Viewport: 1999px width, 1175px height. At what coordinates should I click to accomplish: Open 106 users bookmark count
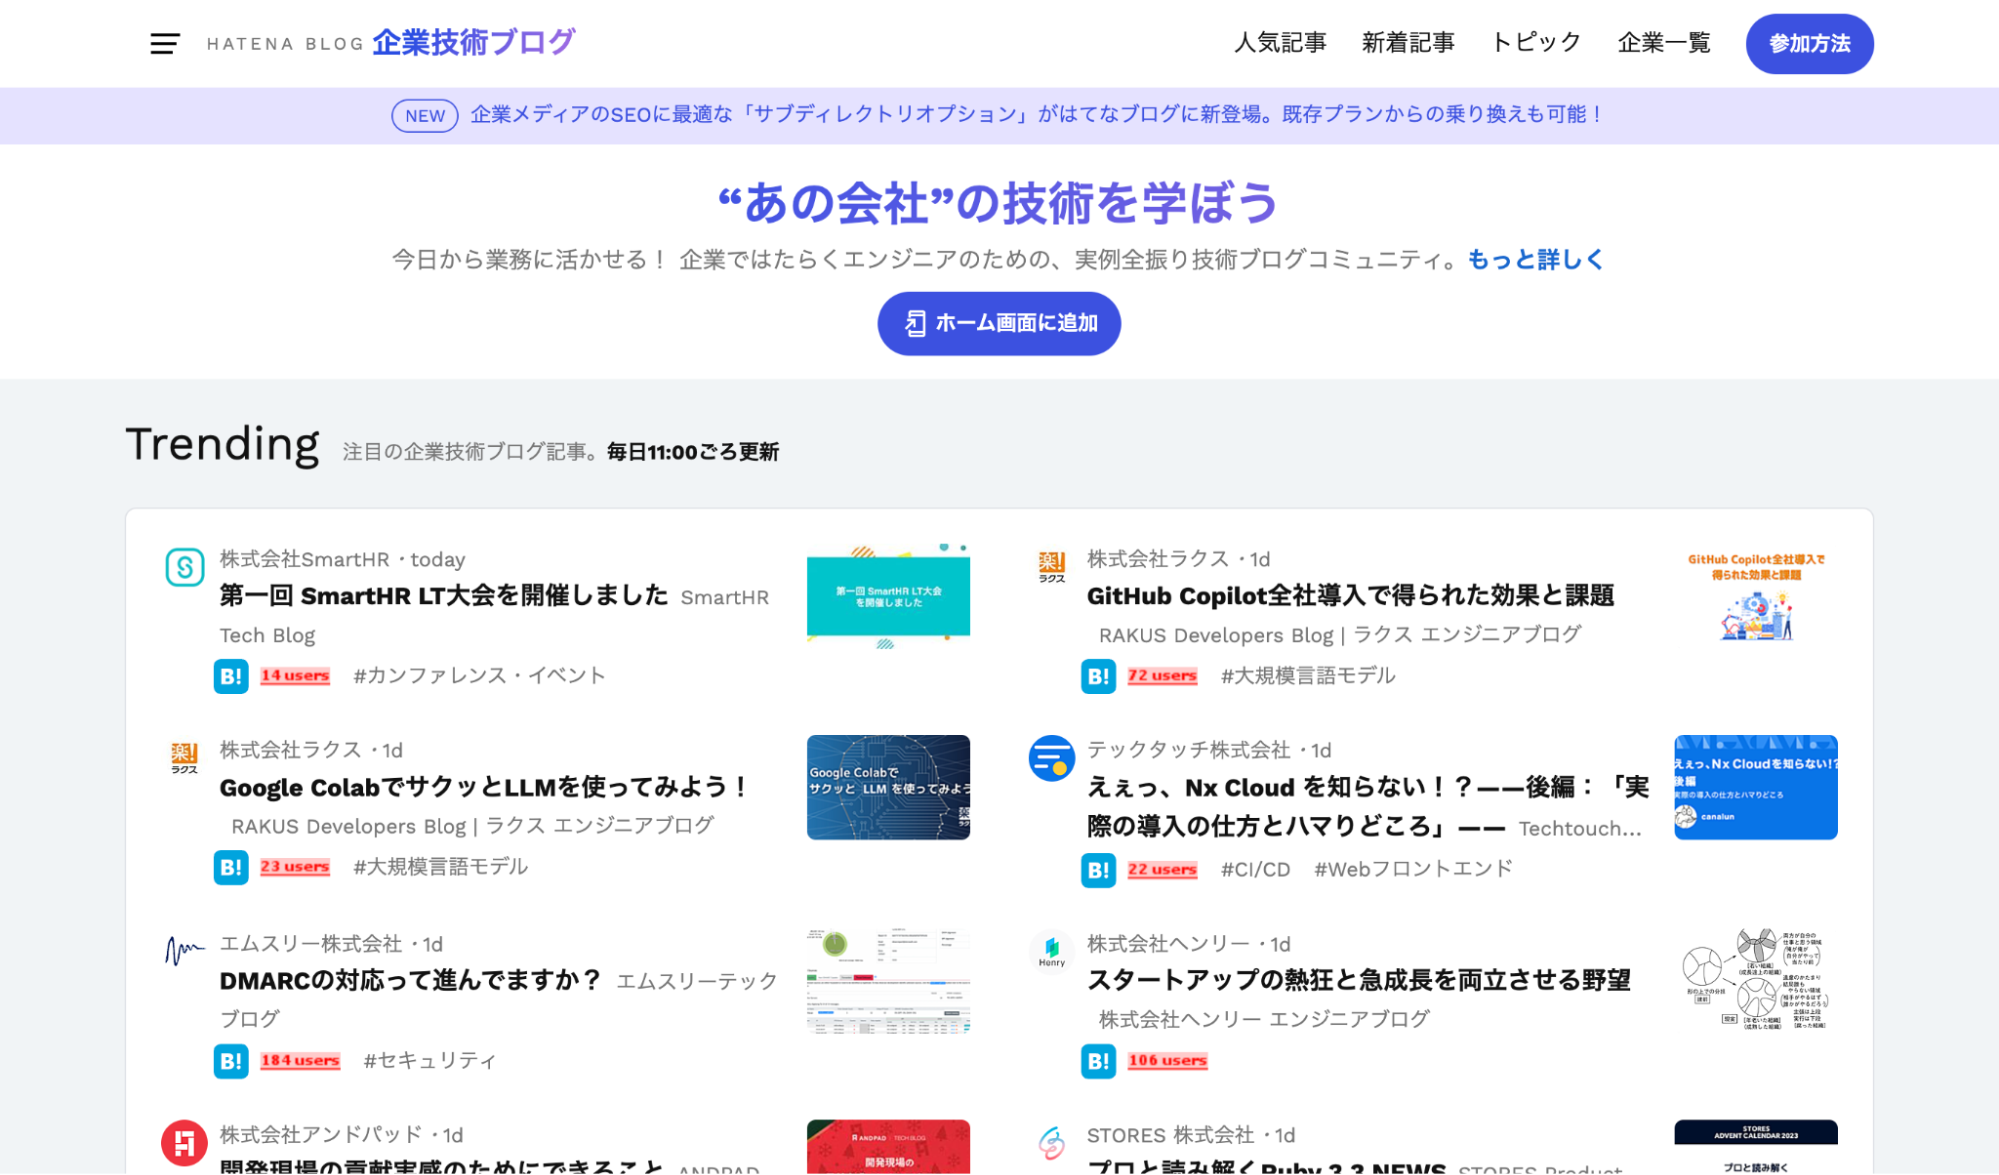pyautogui.click(x=1167, y=1061)
